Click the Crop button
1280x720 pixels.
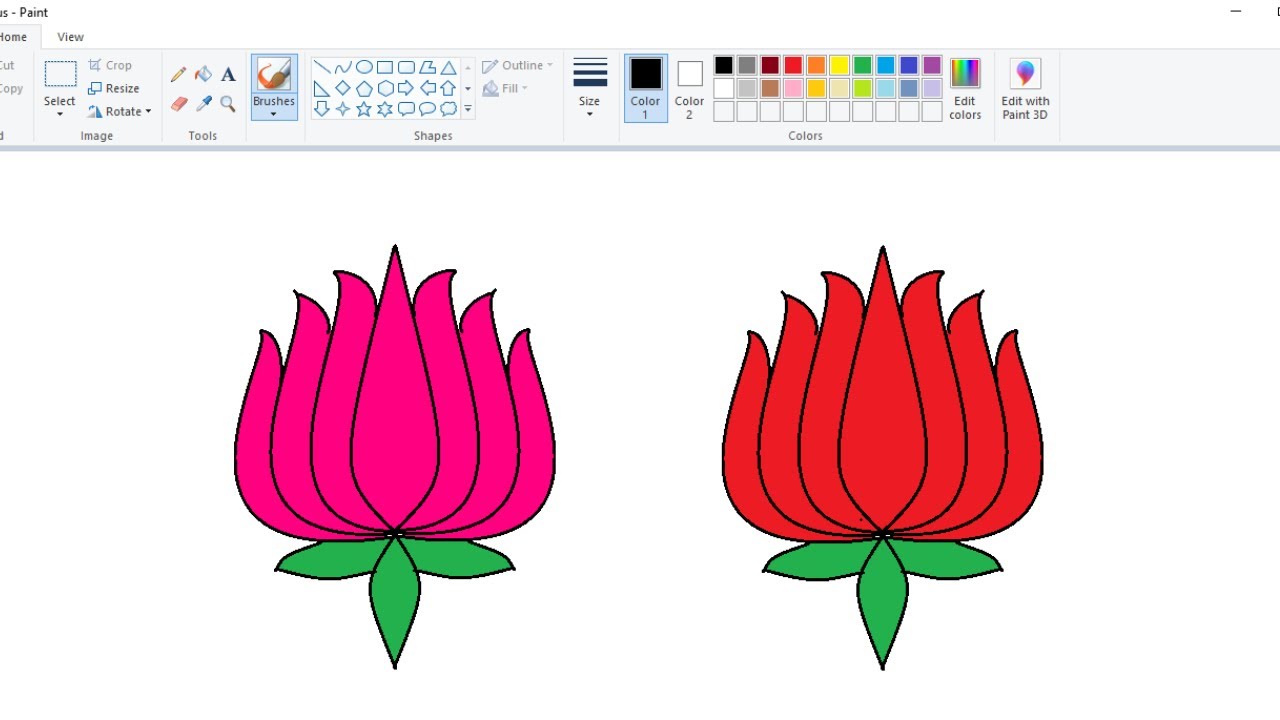(110, 65)
